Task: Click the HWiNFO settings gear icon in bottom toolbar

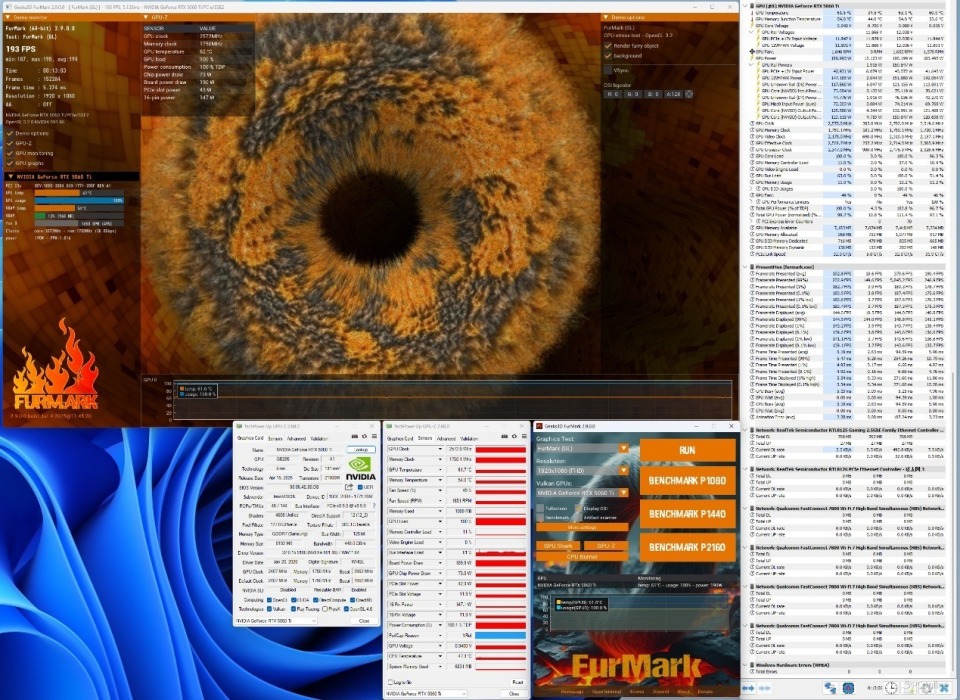Action: (926, 687)
